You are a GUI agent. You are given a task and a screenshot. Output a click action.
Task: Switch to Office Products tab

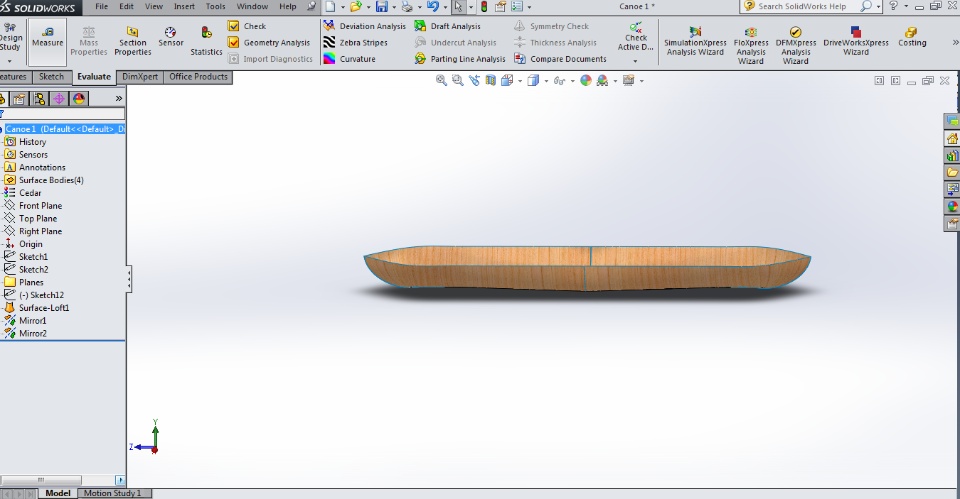tap(198, 77)
